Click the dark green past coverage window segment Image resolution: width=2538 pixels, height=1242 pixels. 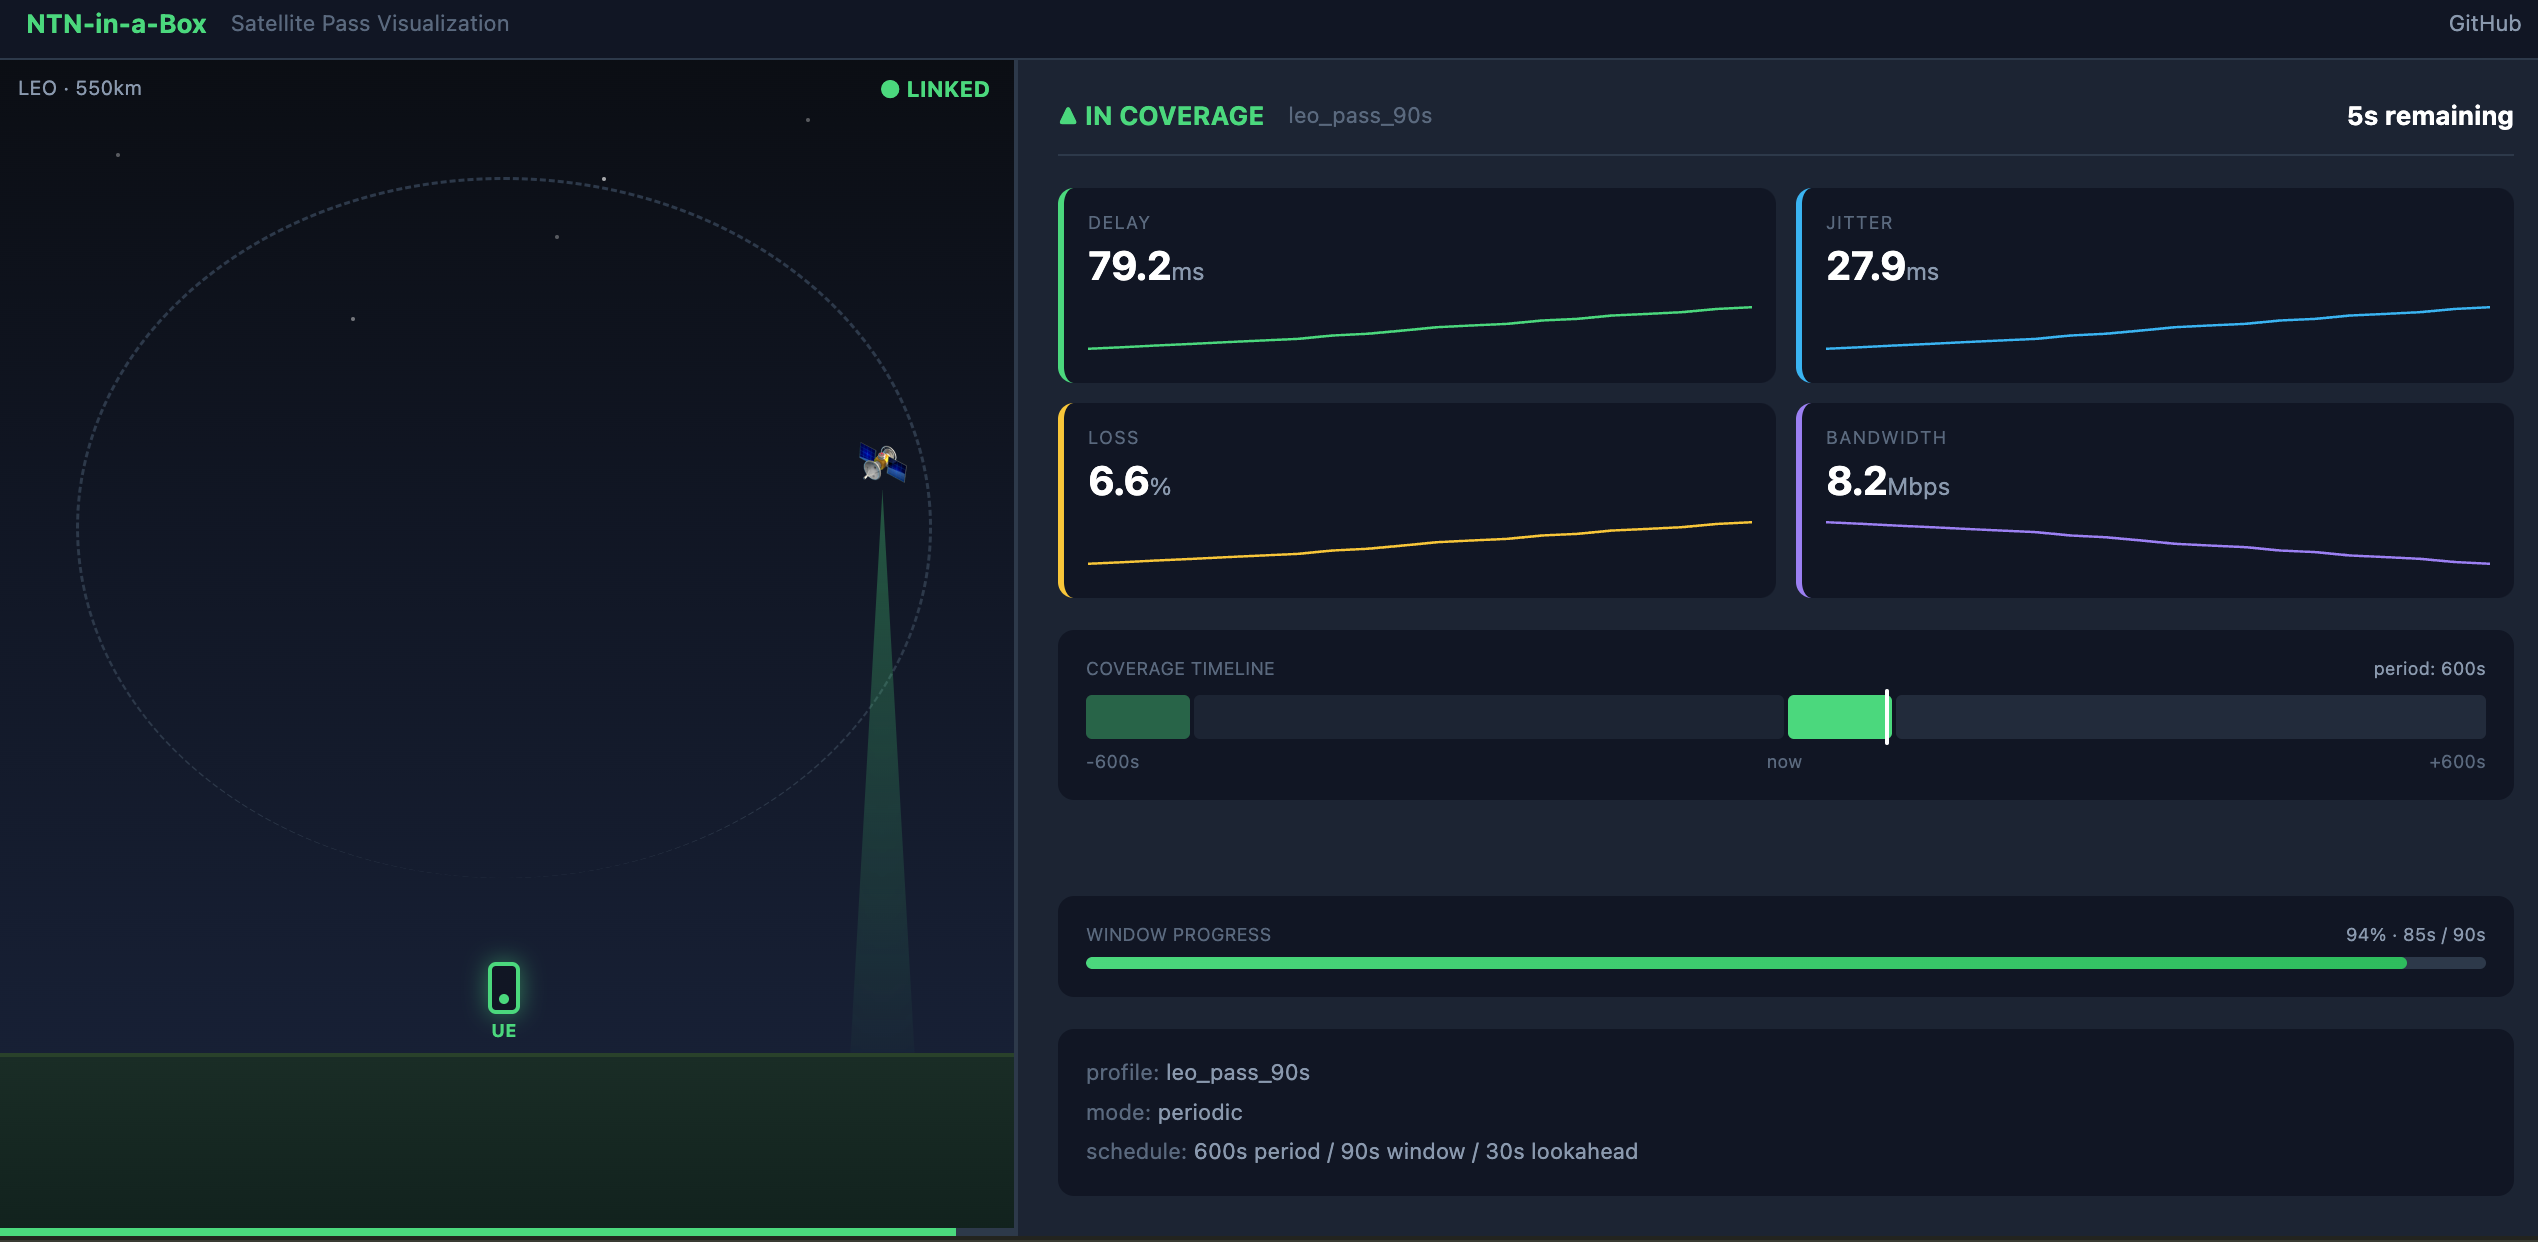(x=1138, y=717)
